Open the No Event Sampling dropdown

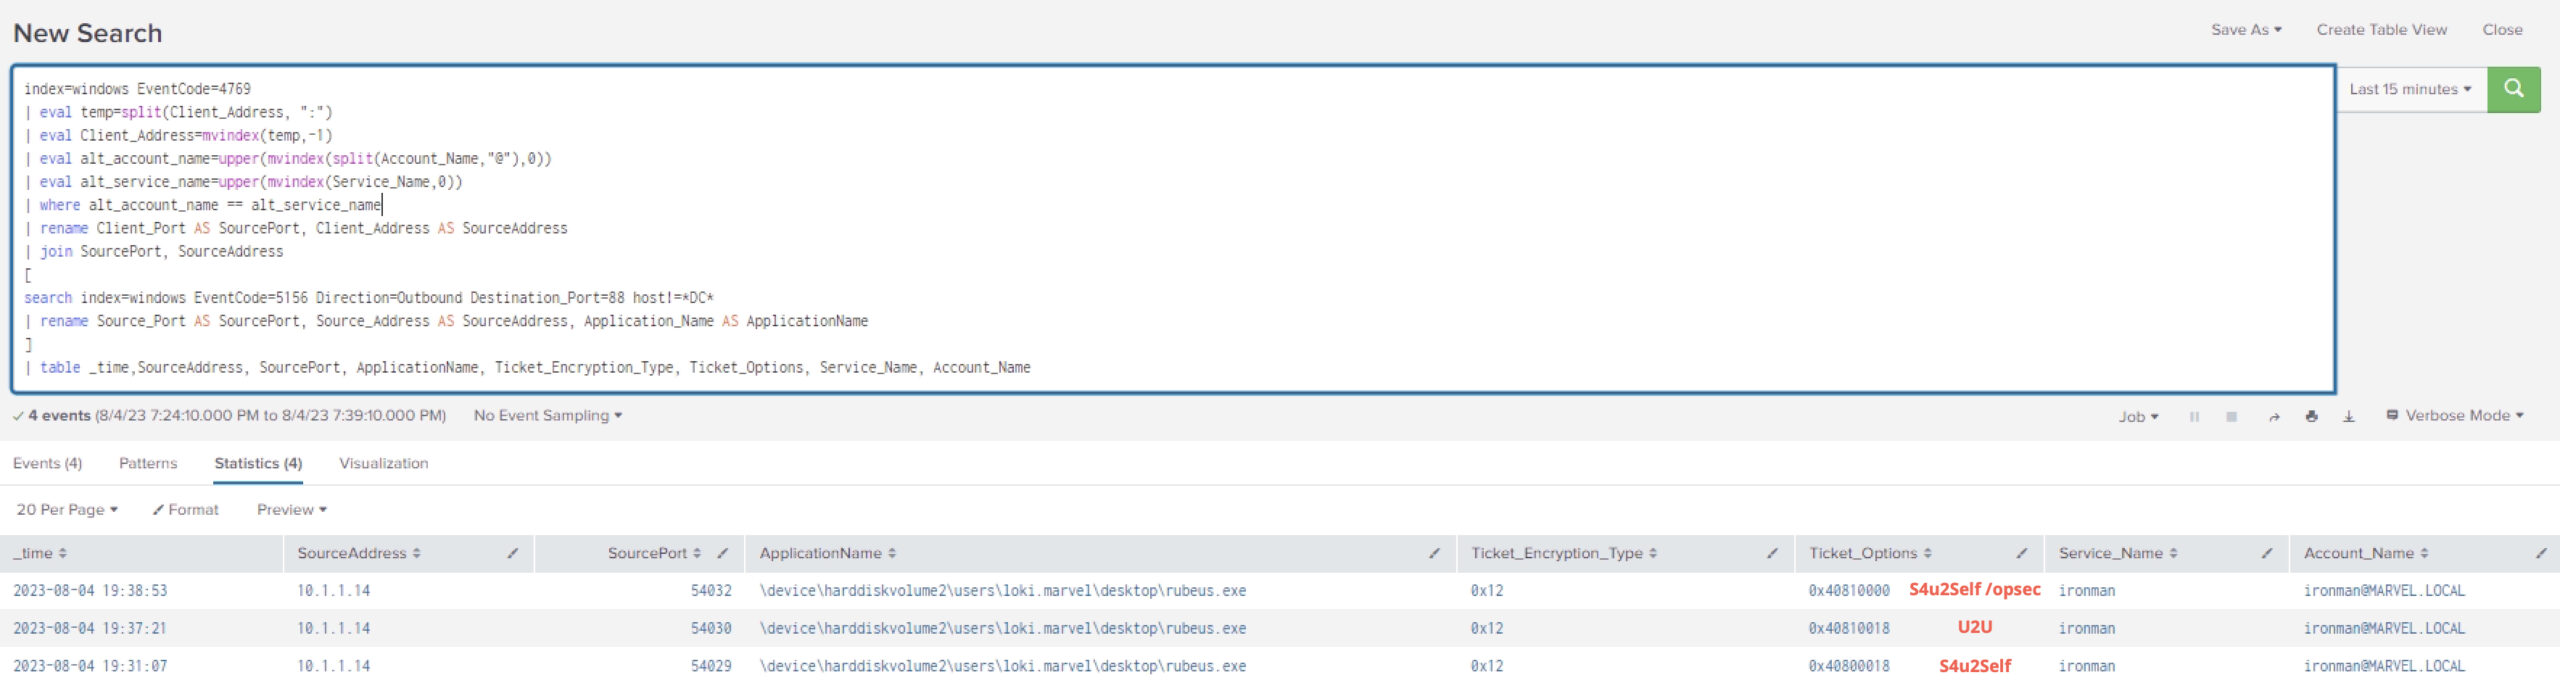coord(548,416)
